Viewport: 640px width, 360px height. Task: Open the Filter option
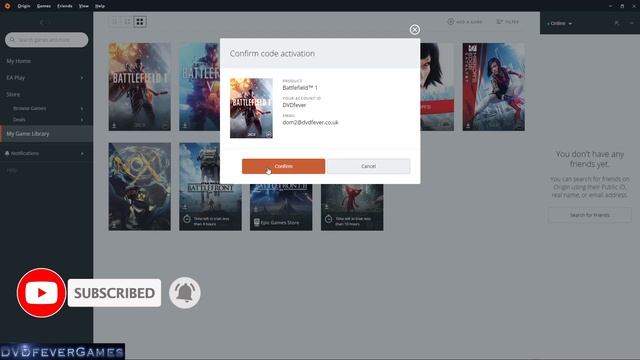[x=507, y=22]
